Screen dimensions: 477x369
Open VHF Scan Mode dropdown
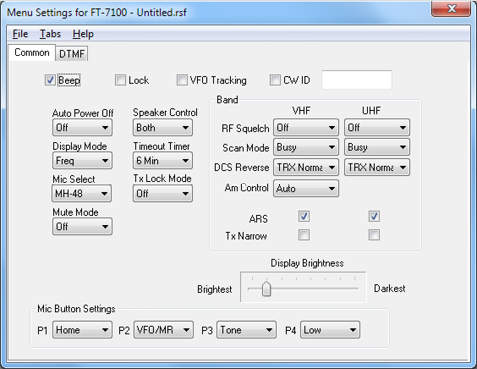[306, 147]
